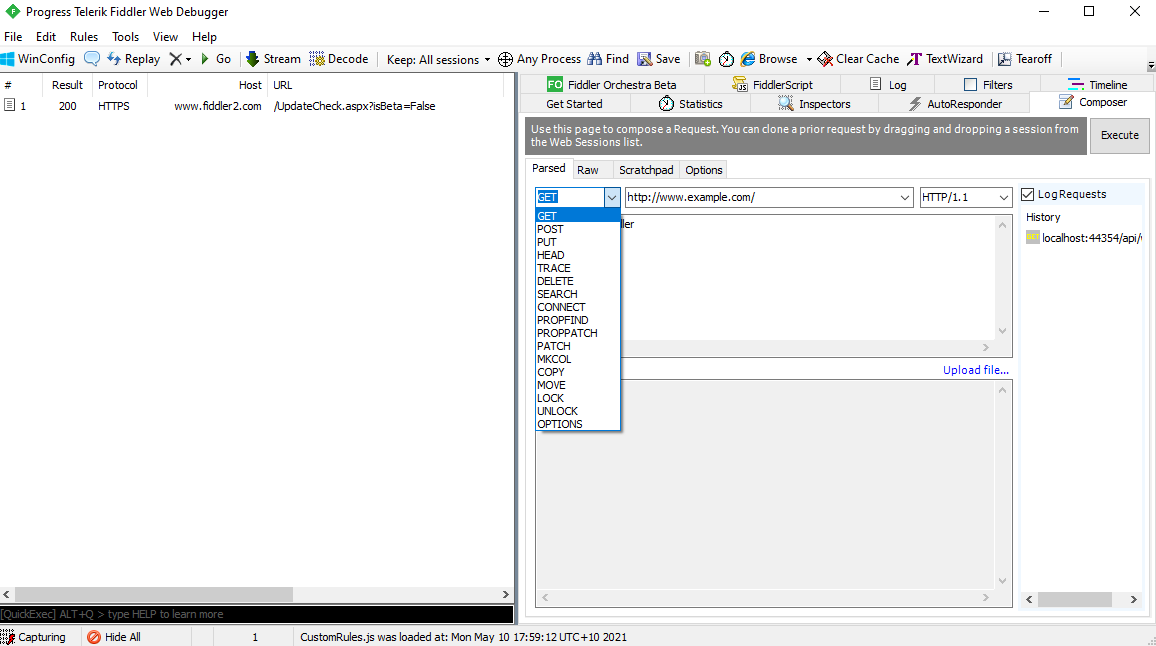Click Tearoff toolbar button
The height and width of the screenshot is (646, 1156).
(1025, 59)
